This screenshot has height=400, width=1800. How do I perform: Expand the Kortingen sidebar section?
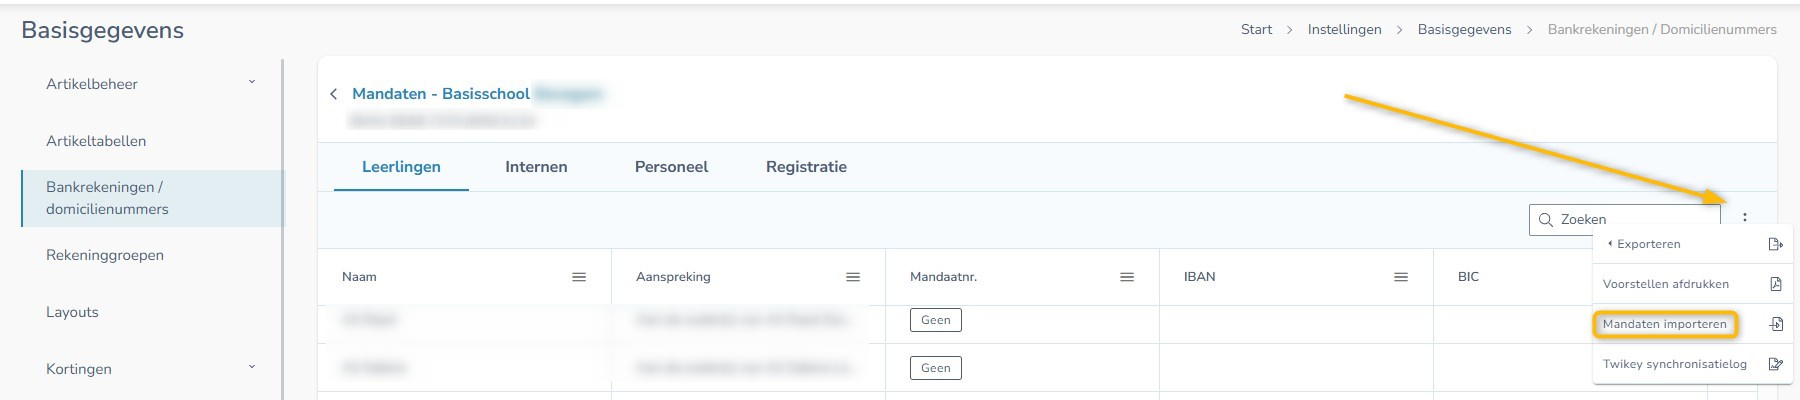(x=252, y=368)
